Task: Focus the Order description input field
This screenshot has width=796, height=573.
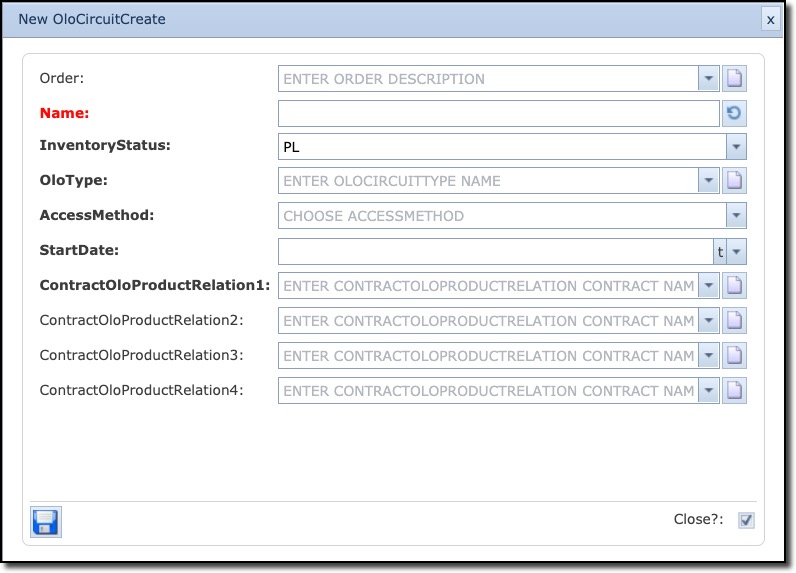Action: click(x=488, y=79)
